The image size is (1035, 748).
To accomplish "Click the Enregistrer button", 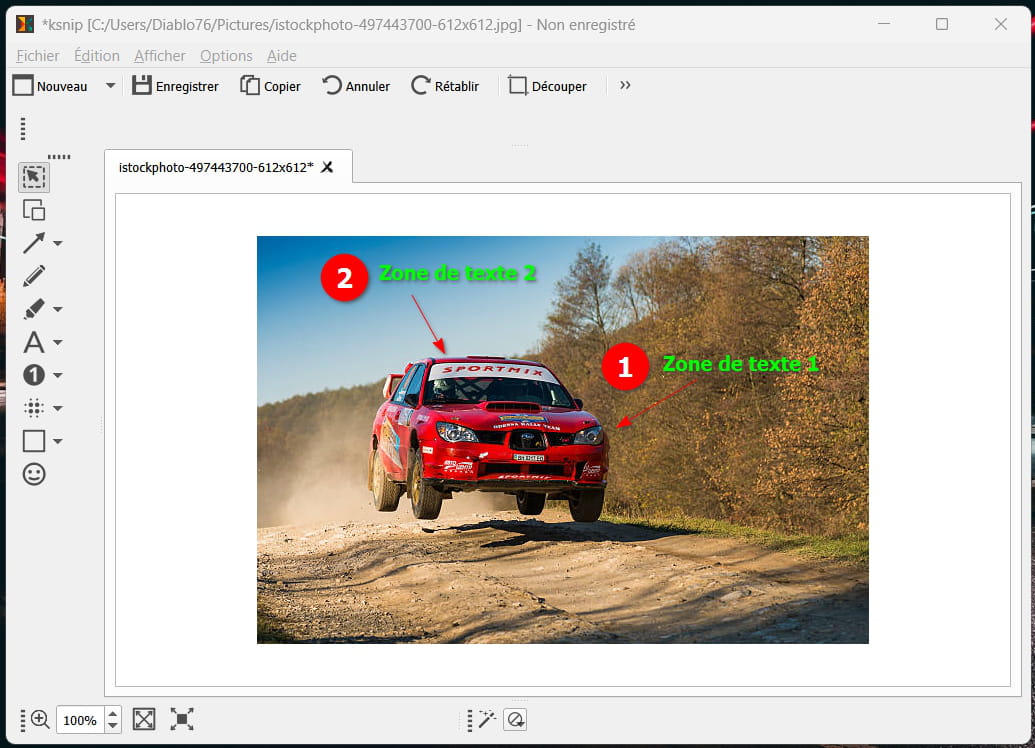I will coord(176,86).
